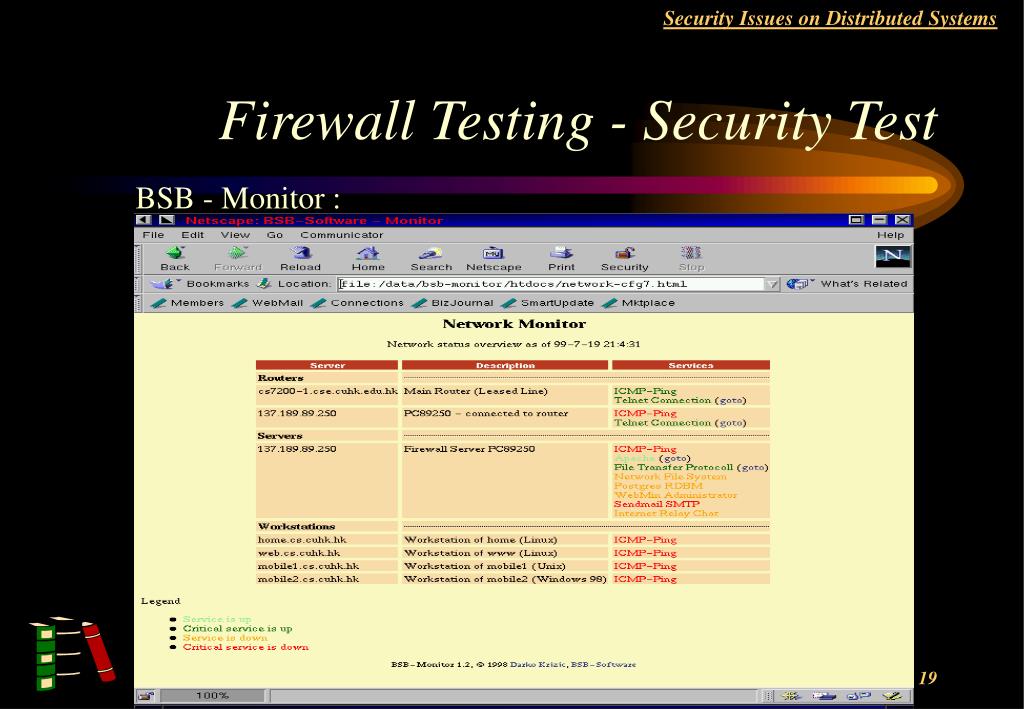Open the File menu

click(153, 235)
